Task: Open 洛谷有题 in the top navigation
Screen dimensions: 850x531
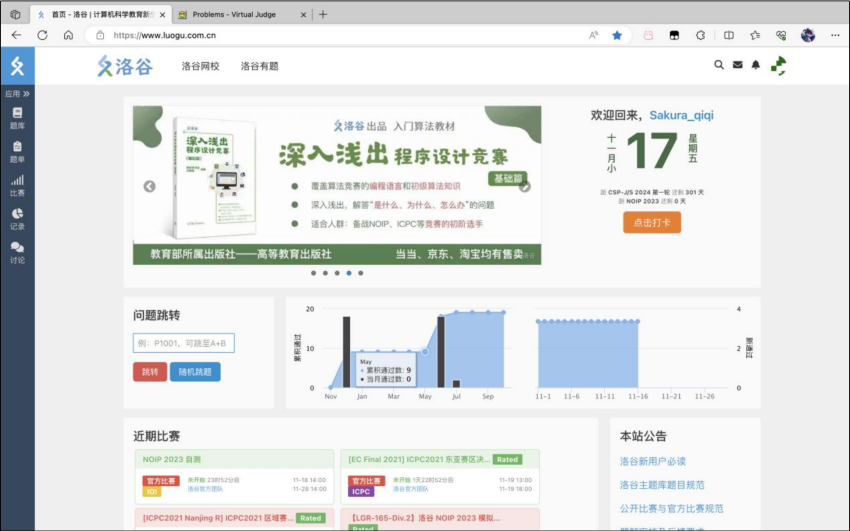Action: click(x=259, y=66)
